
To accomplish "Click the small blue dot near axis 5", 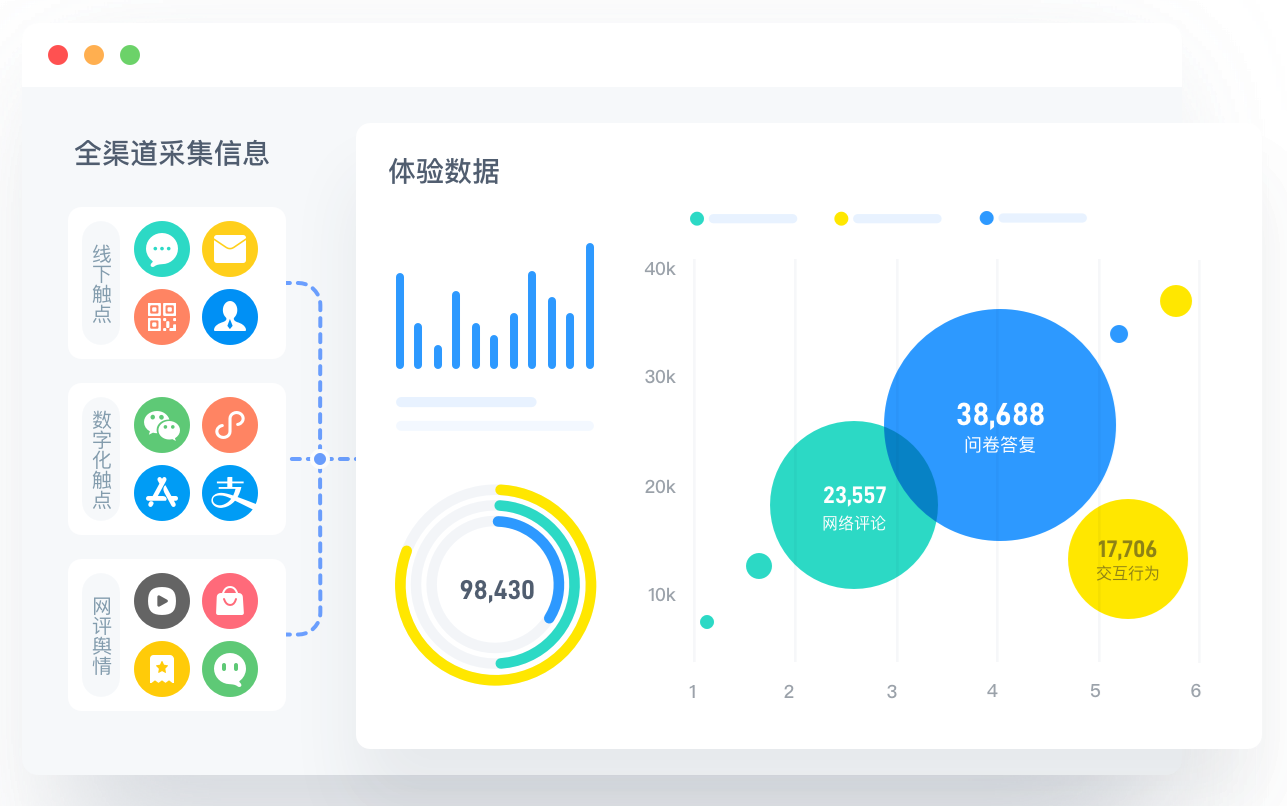I will tap(1119, 334).
